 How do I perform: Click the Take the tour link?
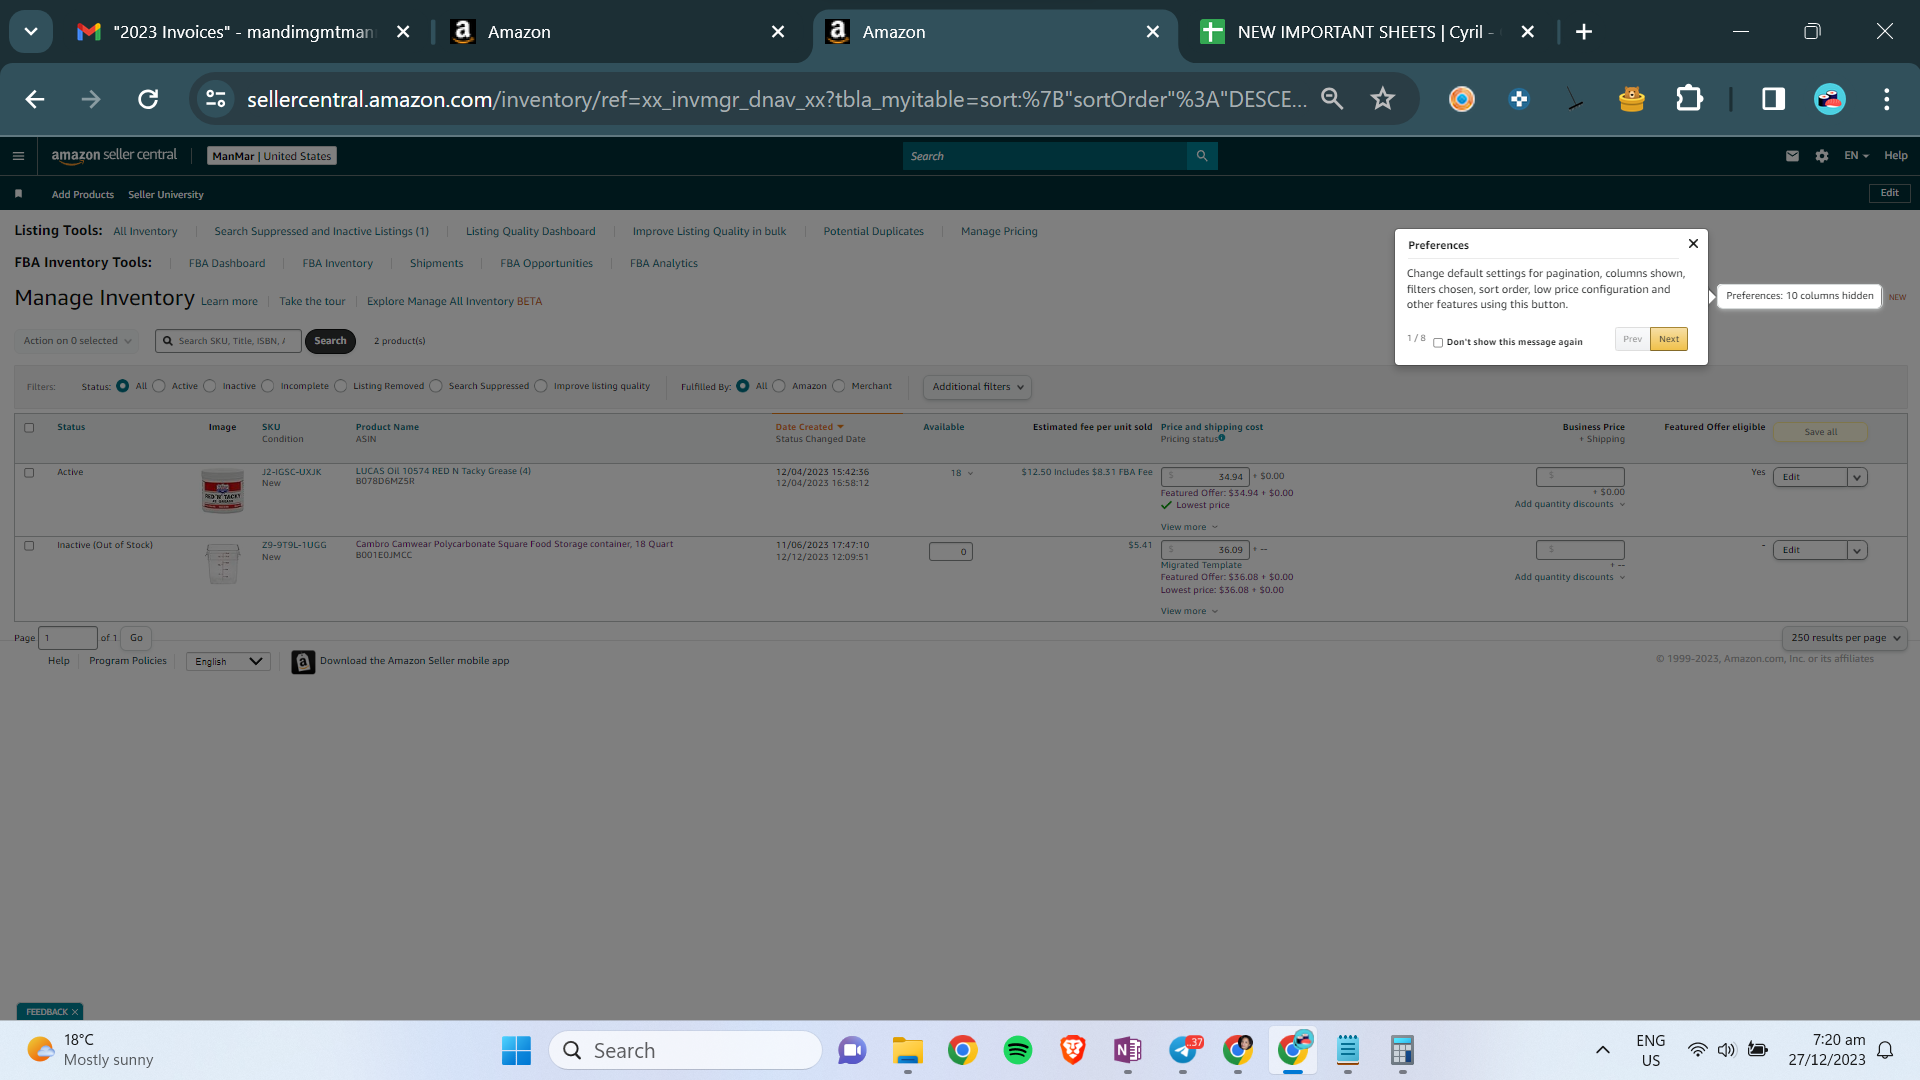pyautogui.click(x=312, y=302)
